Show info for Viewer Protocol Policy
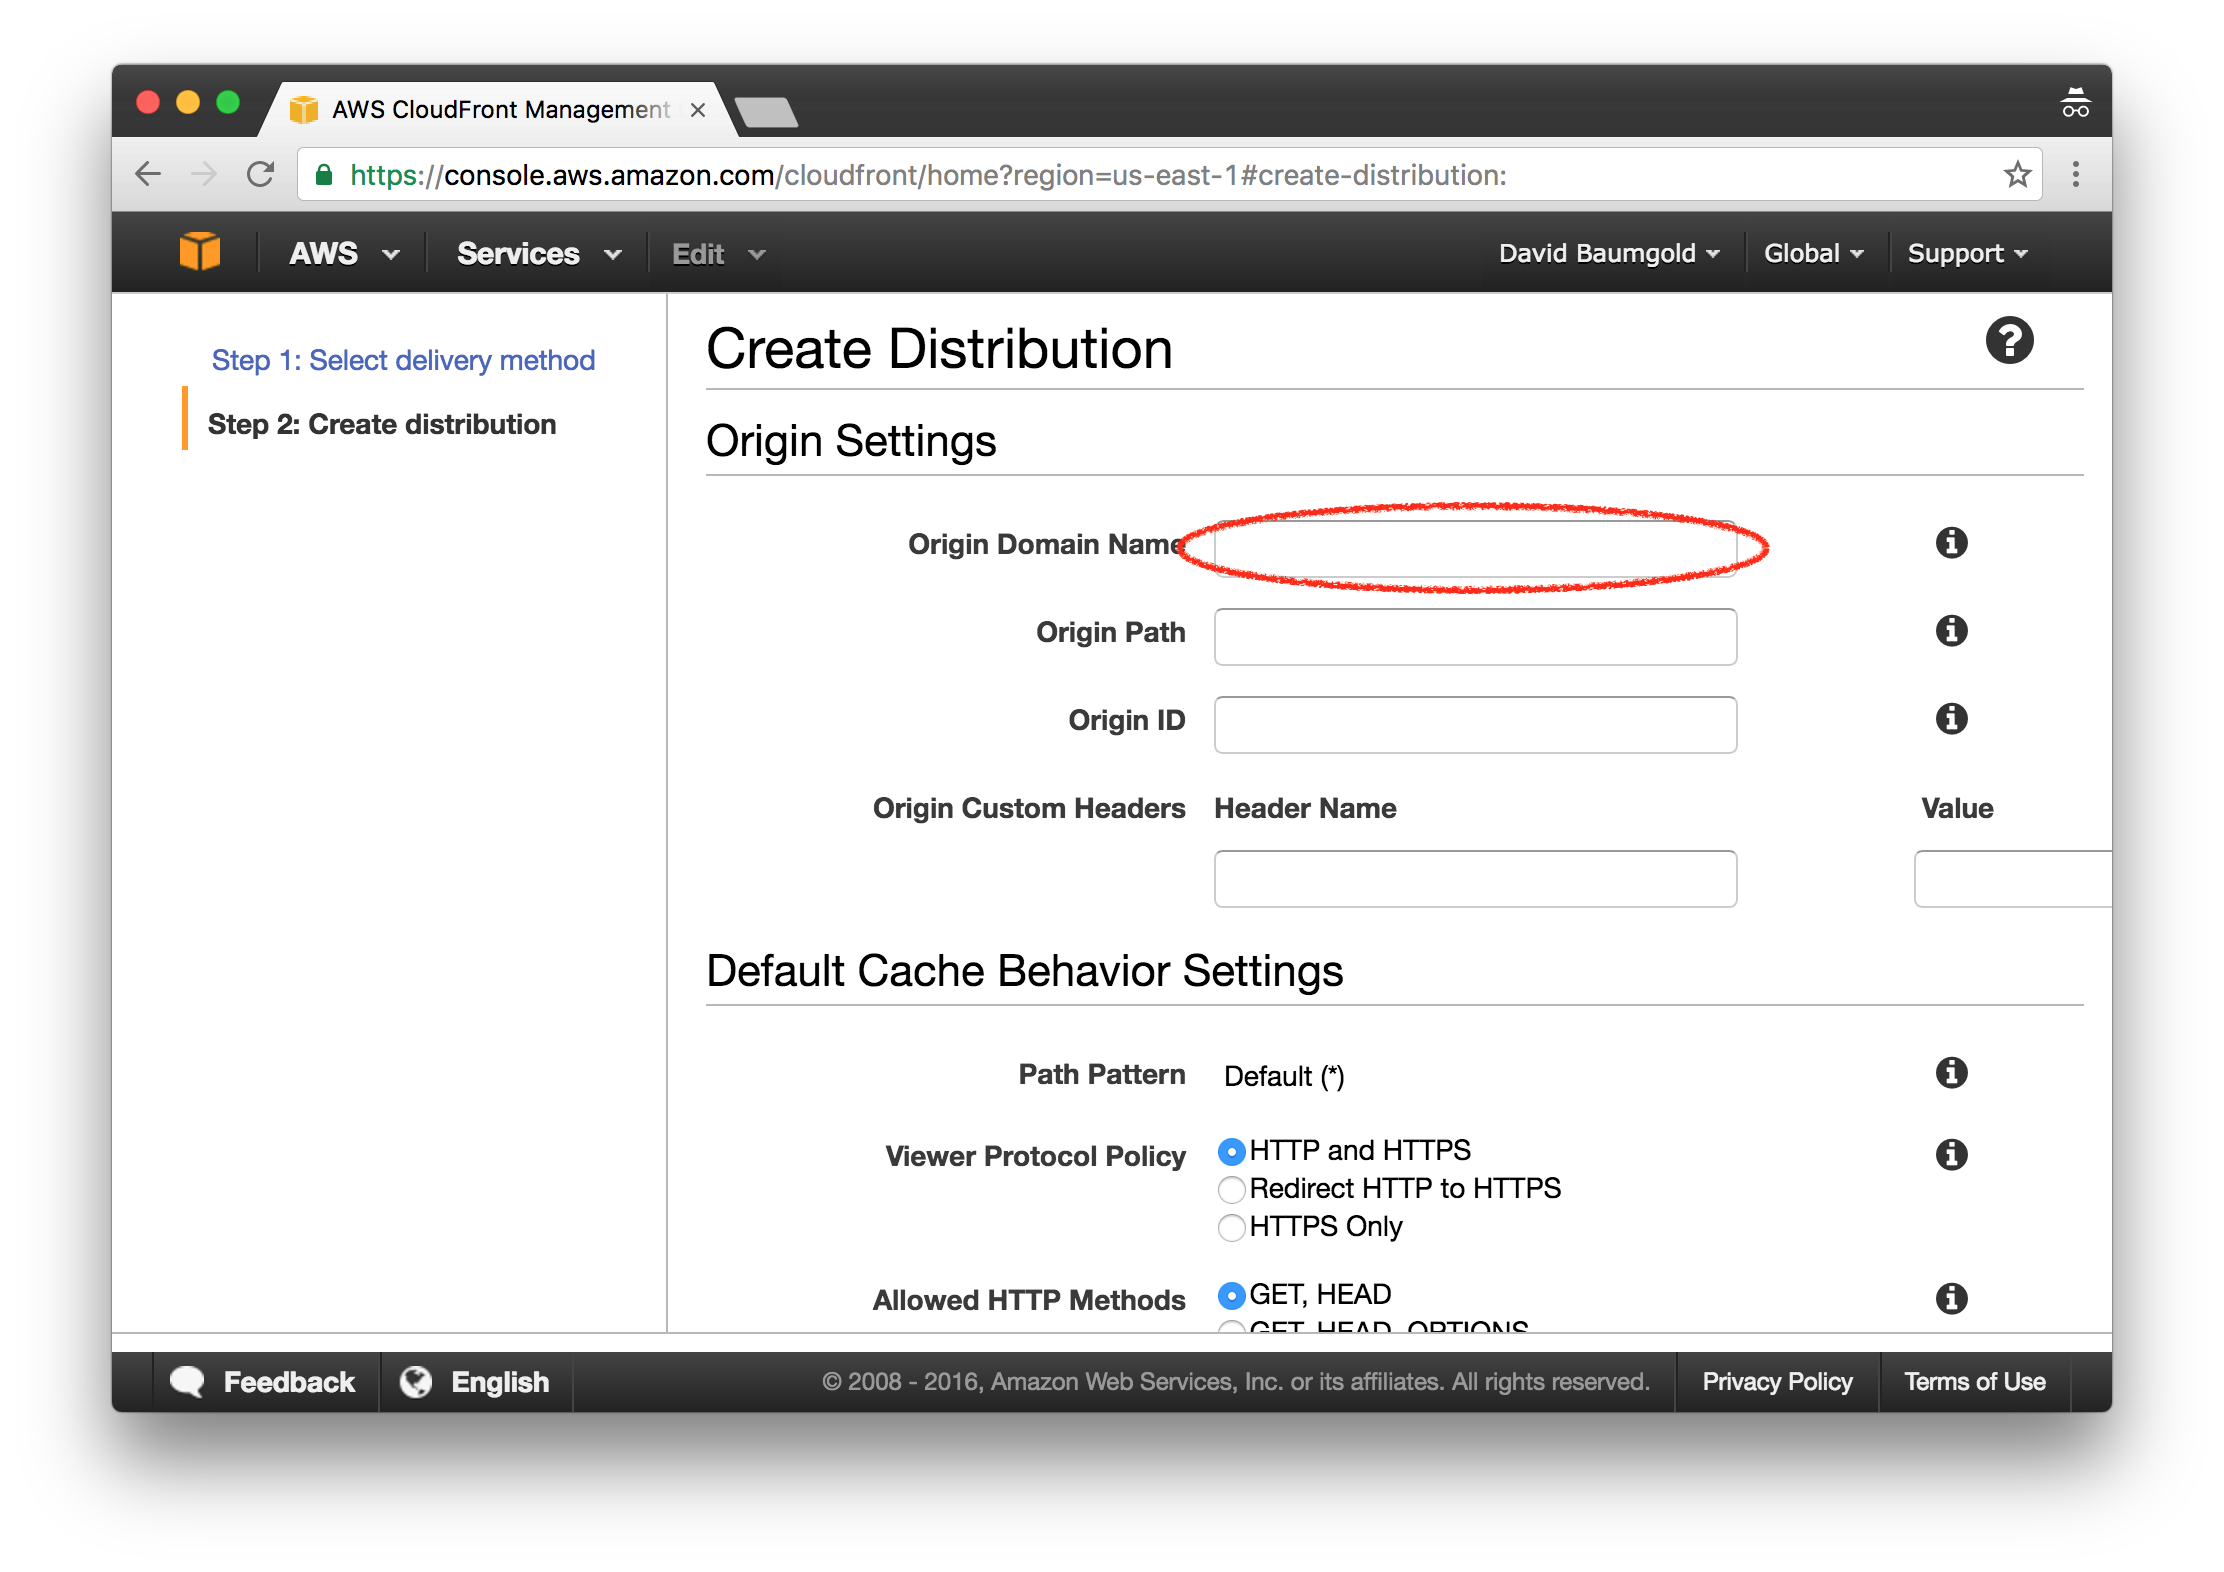 (x=1951, y=1155)
